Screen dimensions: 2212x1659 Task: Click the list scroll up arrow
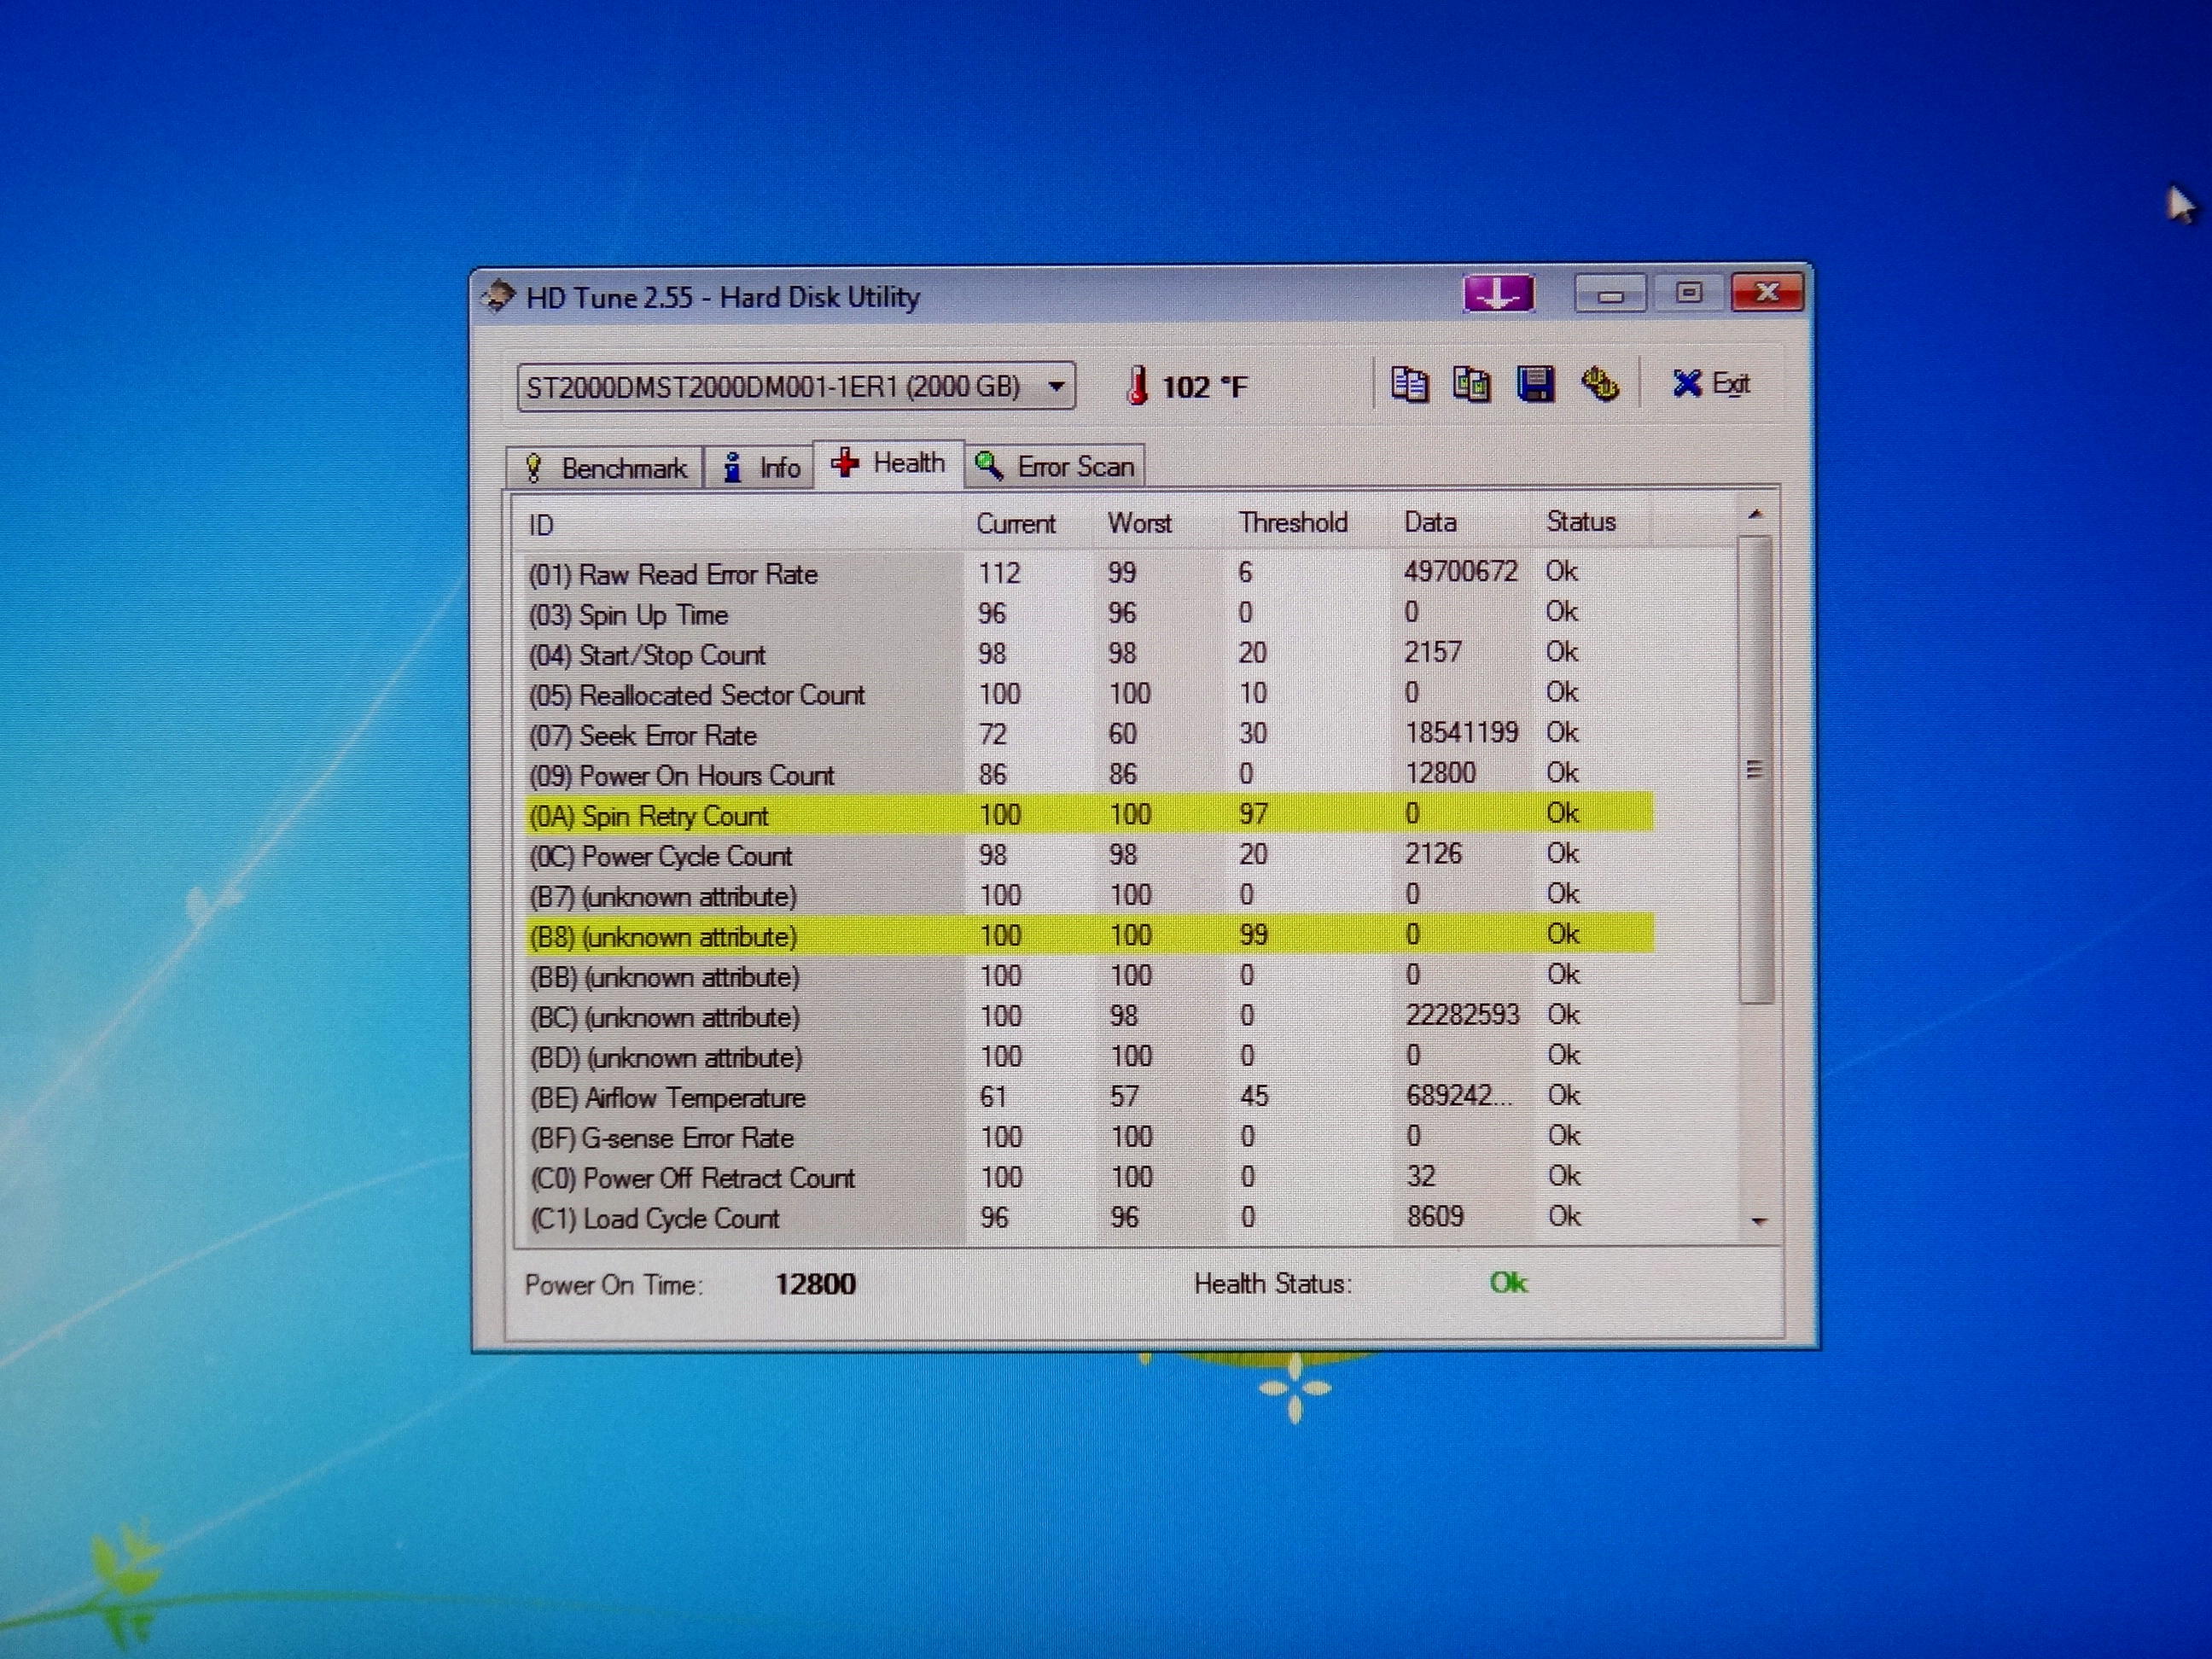click(x=1755, y=515)
